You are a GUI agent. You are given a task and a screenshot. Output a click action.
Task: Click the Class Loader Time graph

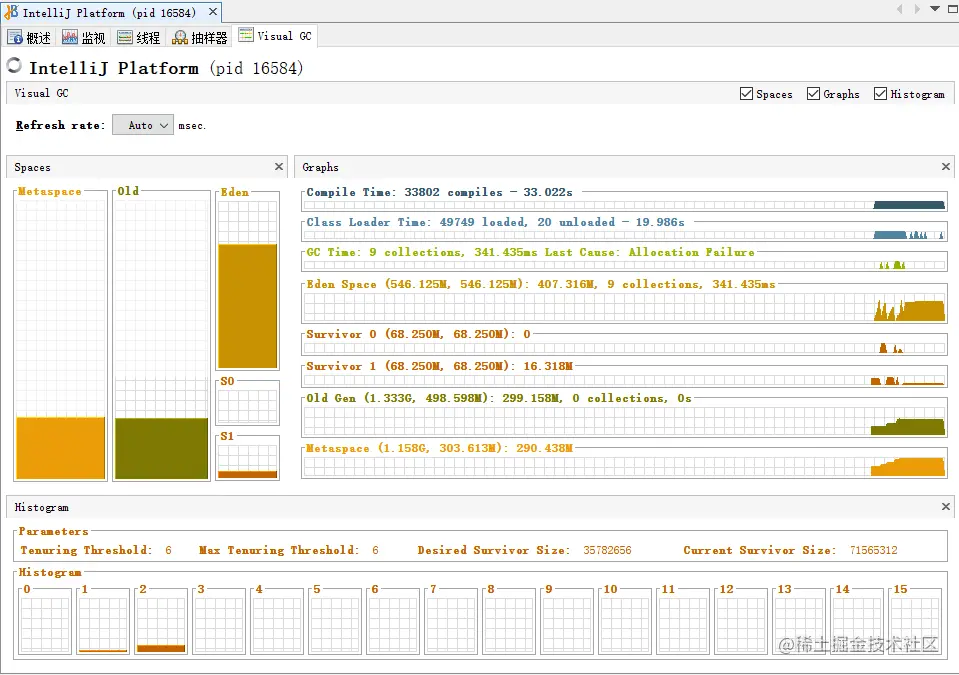[x=624, y=235]
